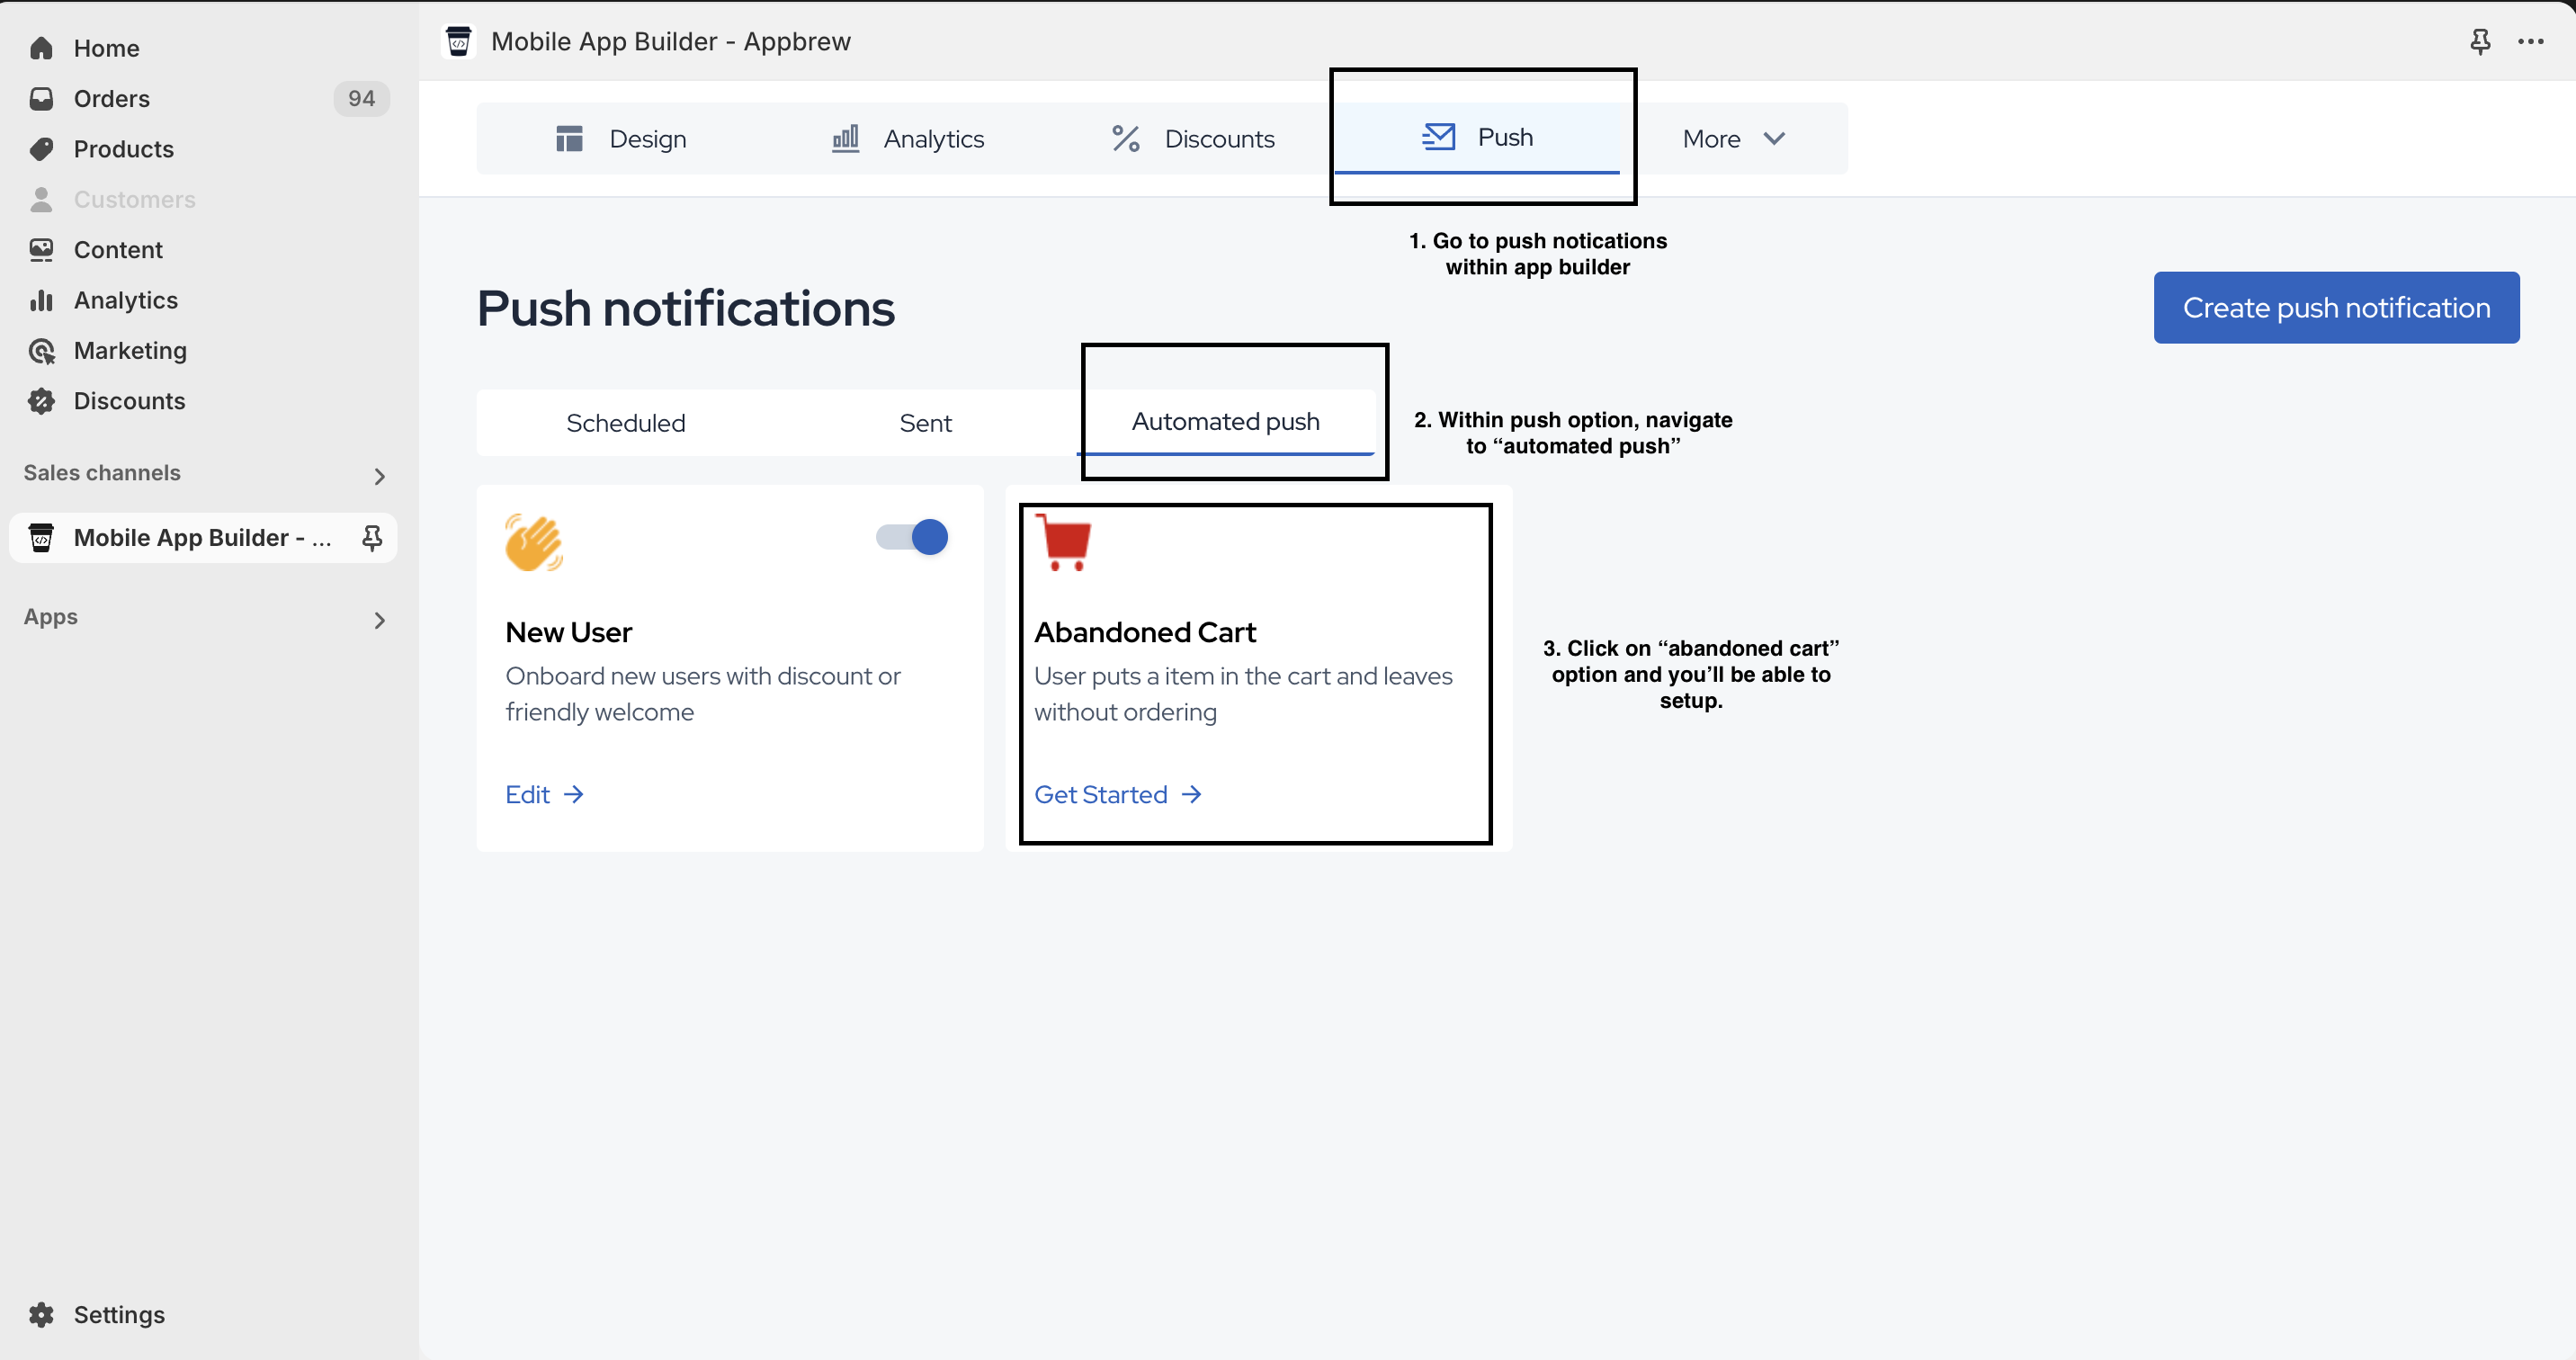Image resolution: width=2576 pixels, height=1360 pixels.
Task: Expand the Apps section
Action: click(x=378, y=620)
